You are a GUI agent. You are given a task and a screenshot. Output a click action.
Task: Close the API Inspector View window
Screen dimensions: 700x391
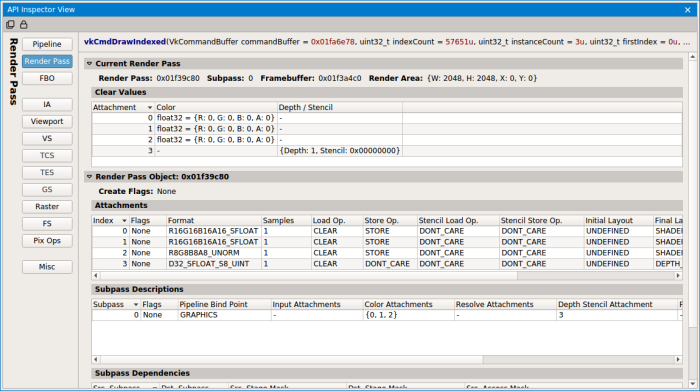[x=688, y=9]
